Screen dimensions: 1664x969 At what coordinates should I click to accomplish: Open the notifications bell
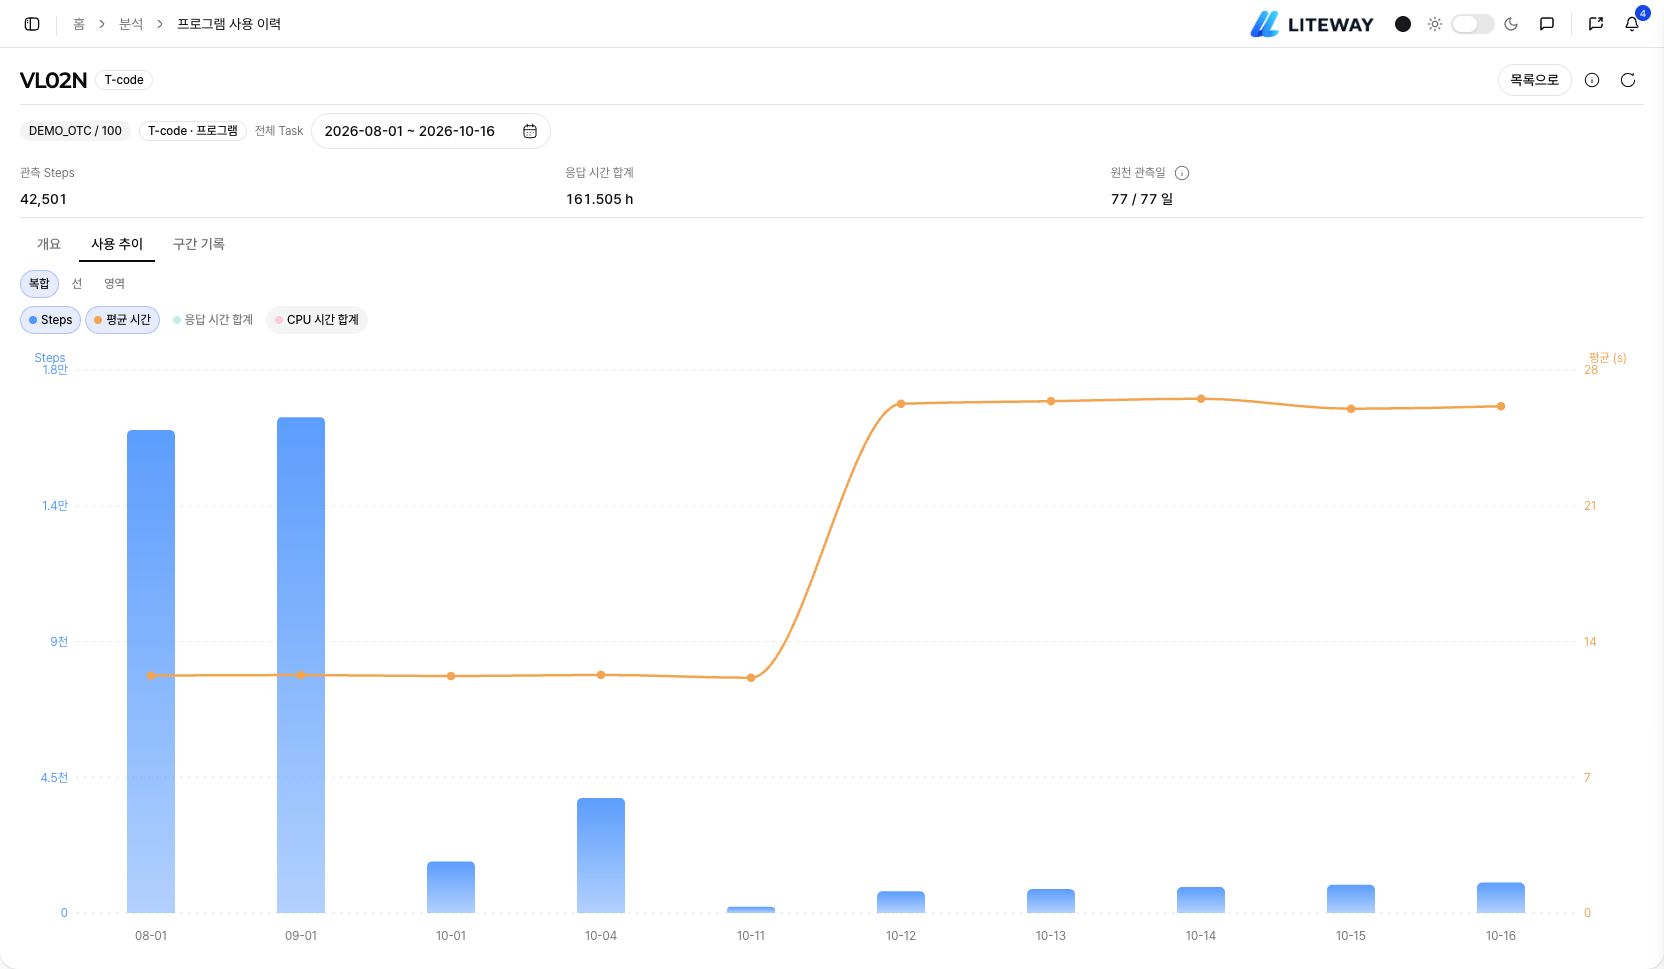point(1632,24)
